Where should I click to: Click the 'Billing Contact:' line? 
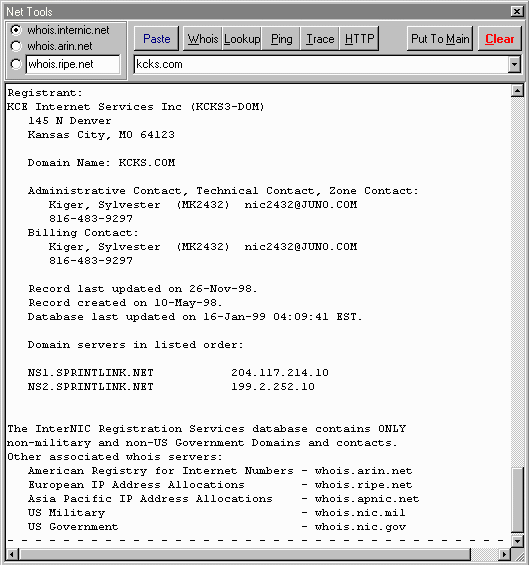[x=83, y=233]
